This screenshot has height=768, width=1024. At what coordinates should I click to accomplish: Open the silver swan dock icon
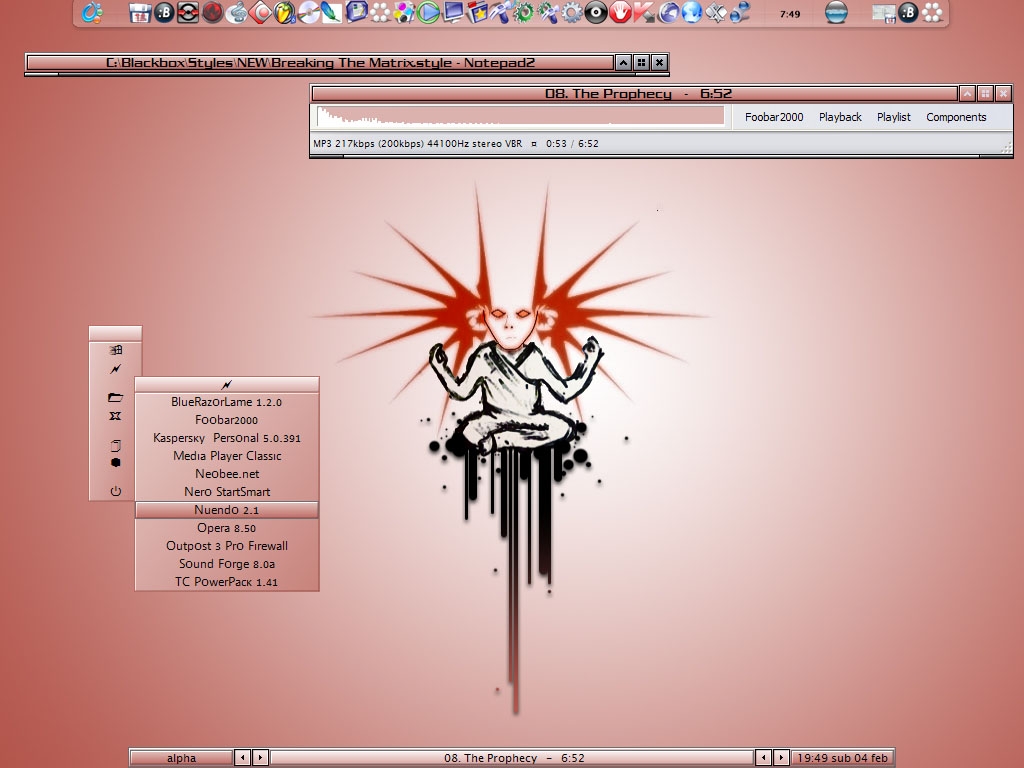click(236, 12)
